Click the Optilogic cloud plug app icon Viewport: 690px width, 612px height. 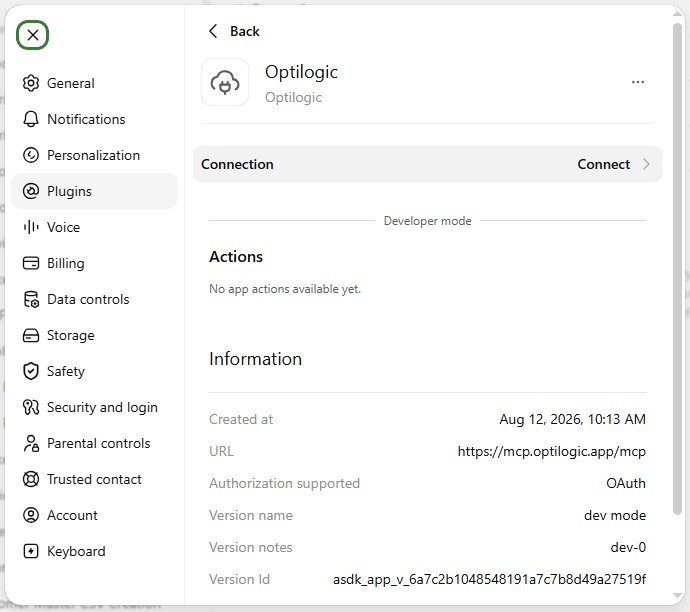coord(225,82)
